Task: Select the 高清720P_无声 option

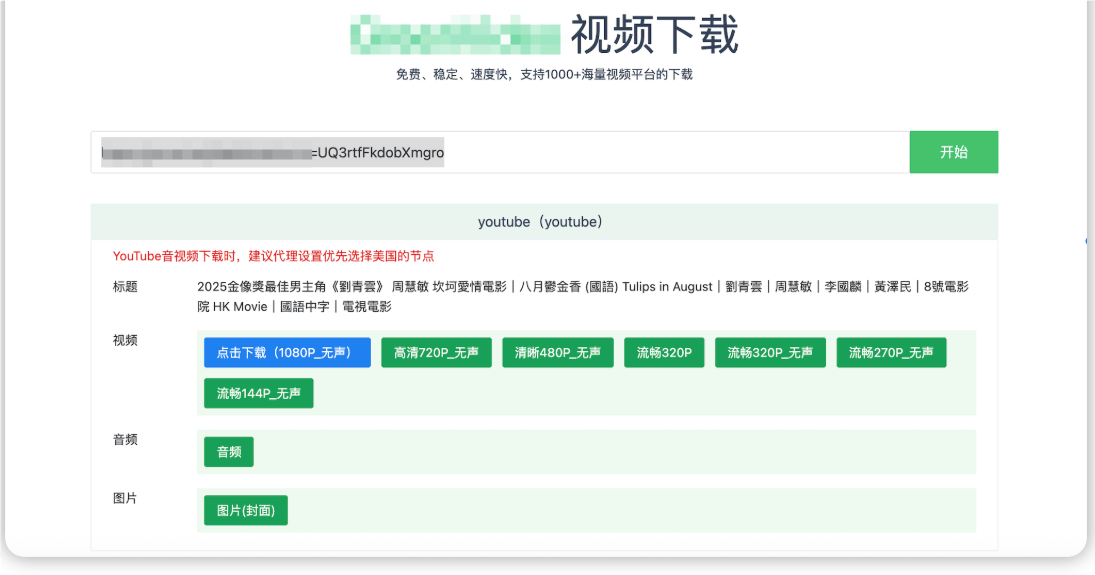Action: coord(436,352)
